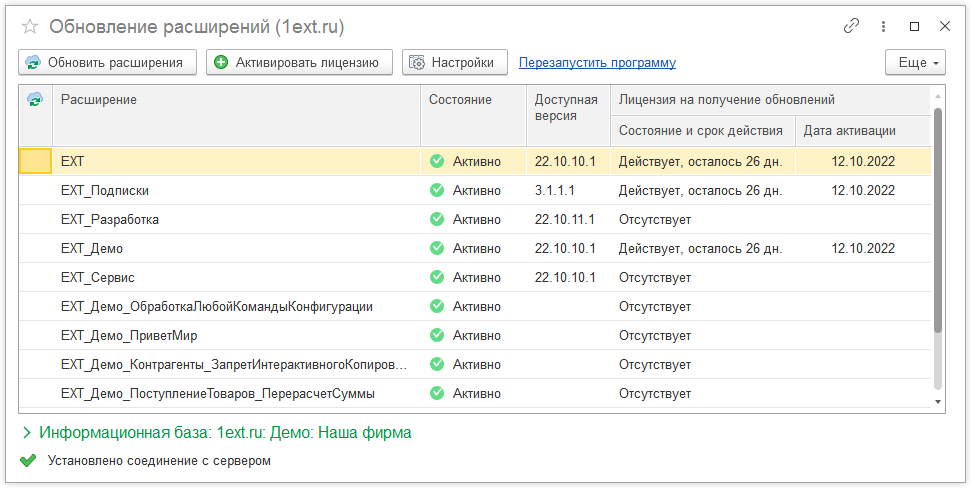Click version 3.1.1.1 cell
Viewport: 972px width, 489px height.
tap(568, 190)
